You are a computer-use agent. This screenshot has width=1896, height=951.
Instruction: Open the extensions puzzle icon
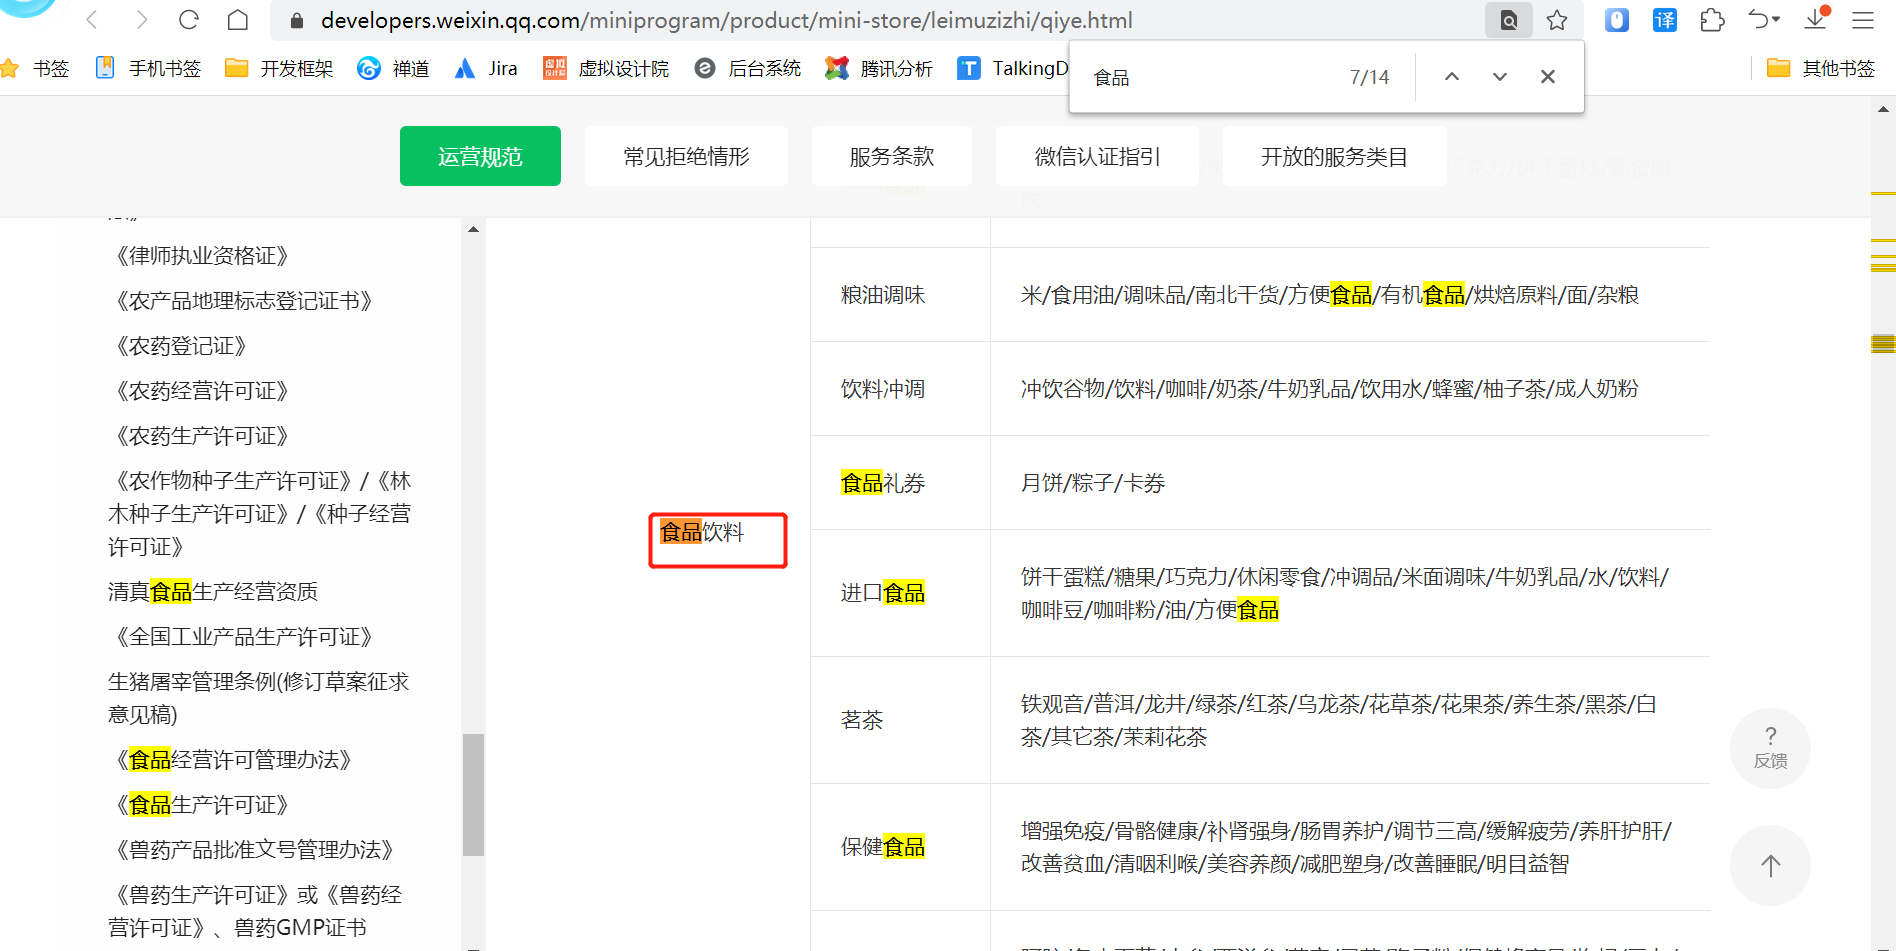pyautogui.click(x=1712, y=20)
